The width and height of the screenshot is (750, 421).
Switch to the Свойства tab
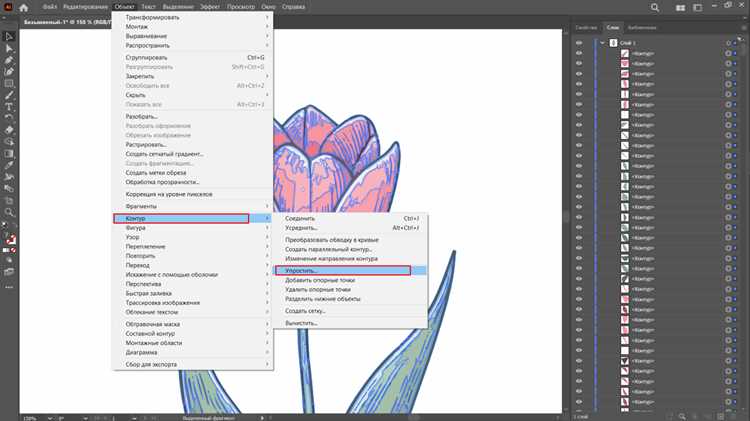(x=586, y=28)
